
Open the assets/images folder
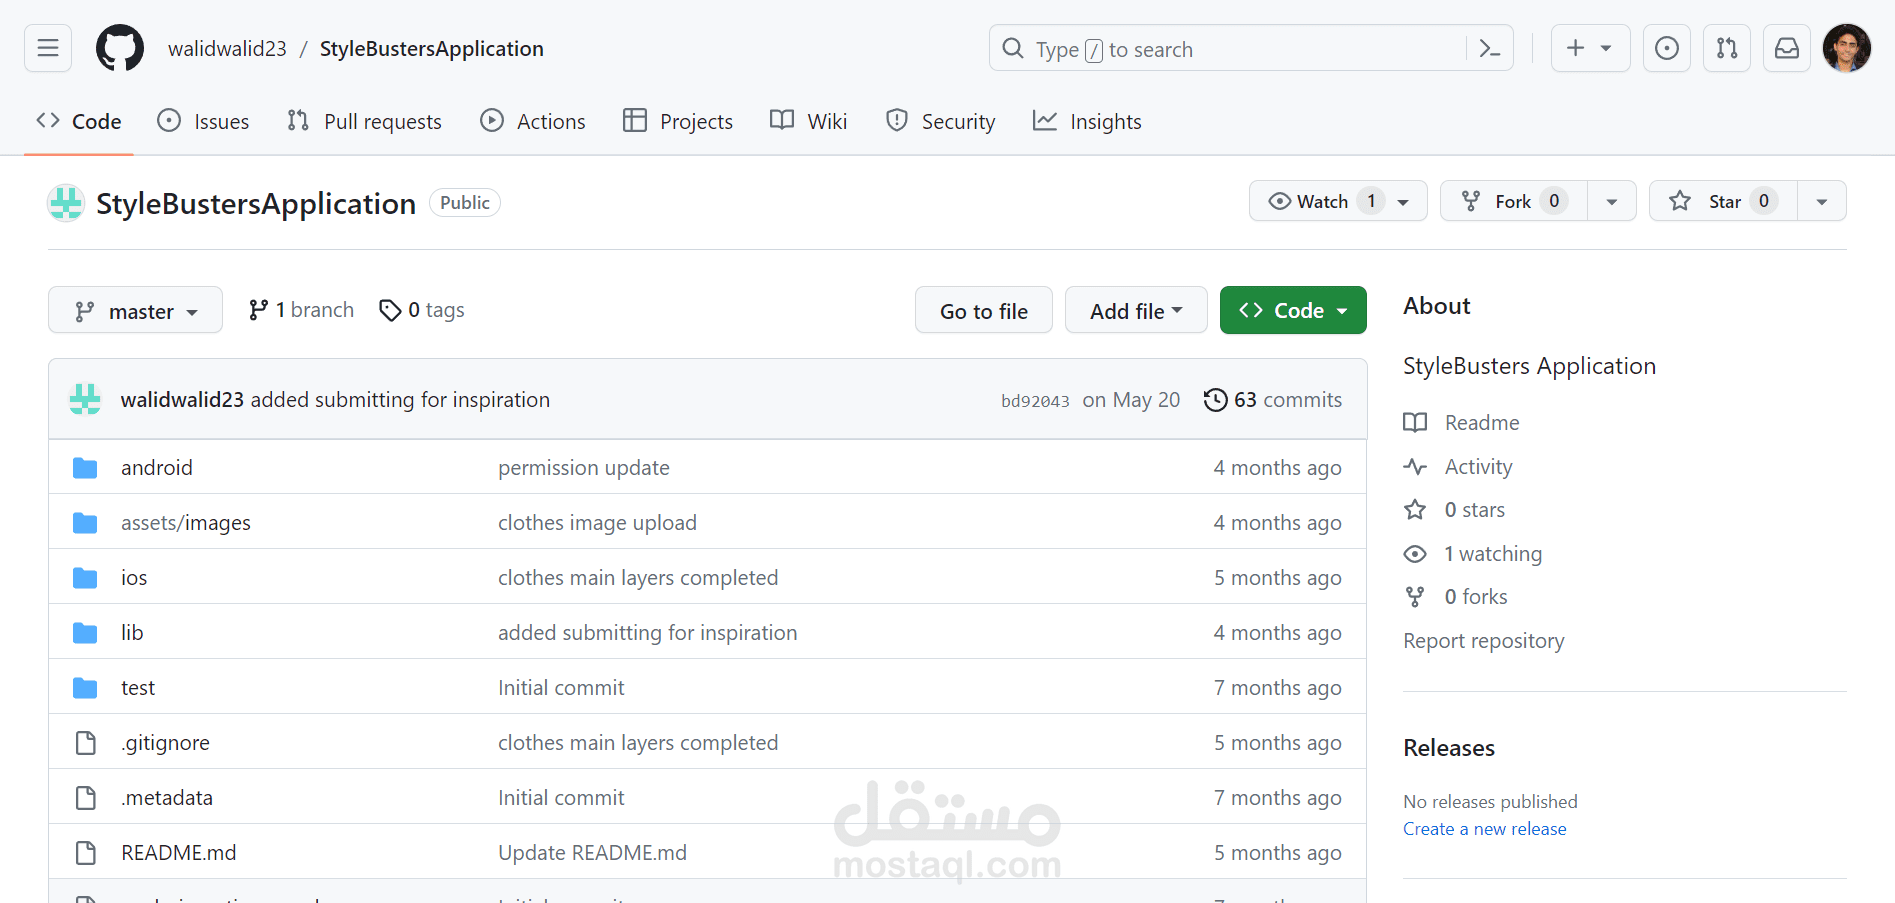[186, 522]
